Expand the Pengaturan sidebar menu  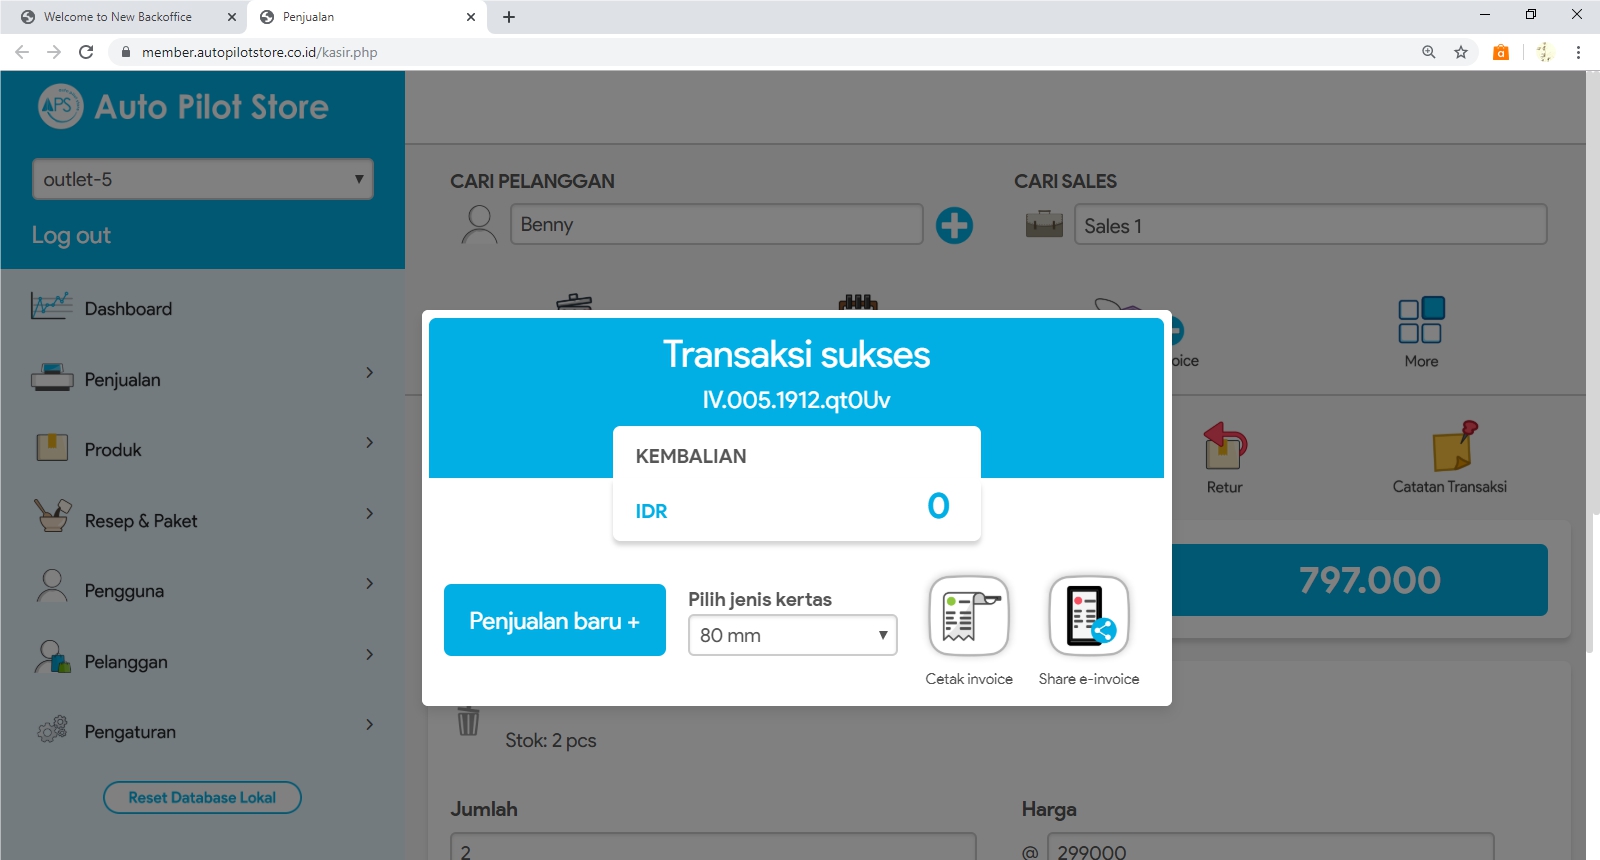pos(202,731)
